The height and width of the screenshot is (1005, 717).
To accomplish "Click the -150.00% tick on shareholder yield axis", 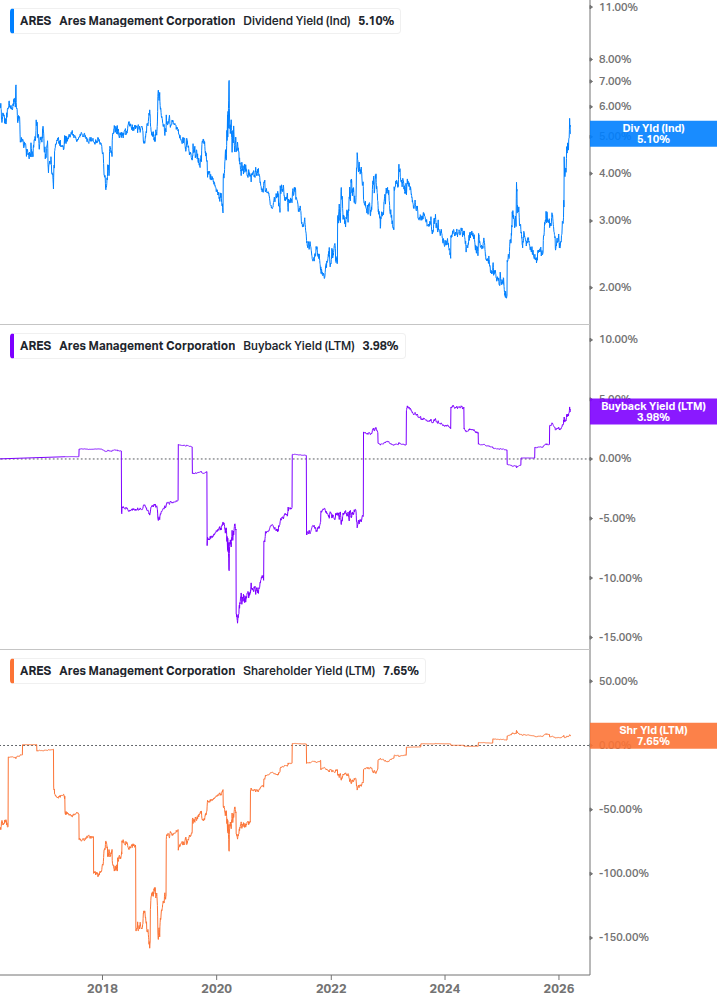I will [x=624, y=938].
